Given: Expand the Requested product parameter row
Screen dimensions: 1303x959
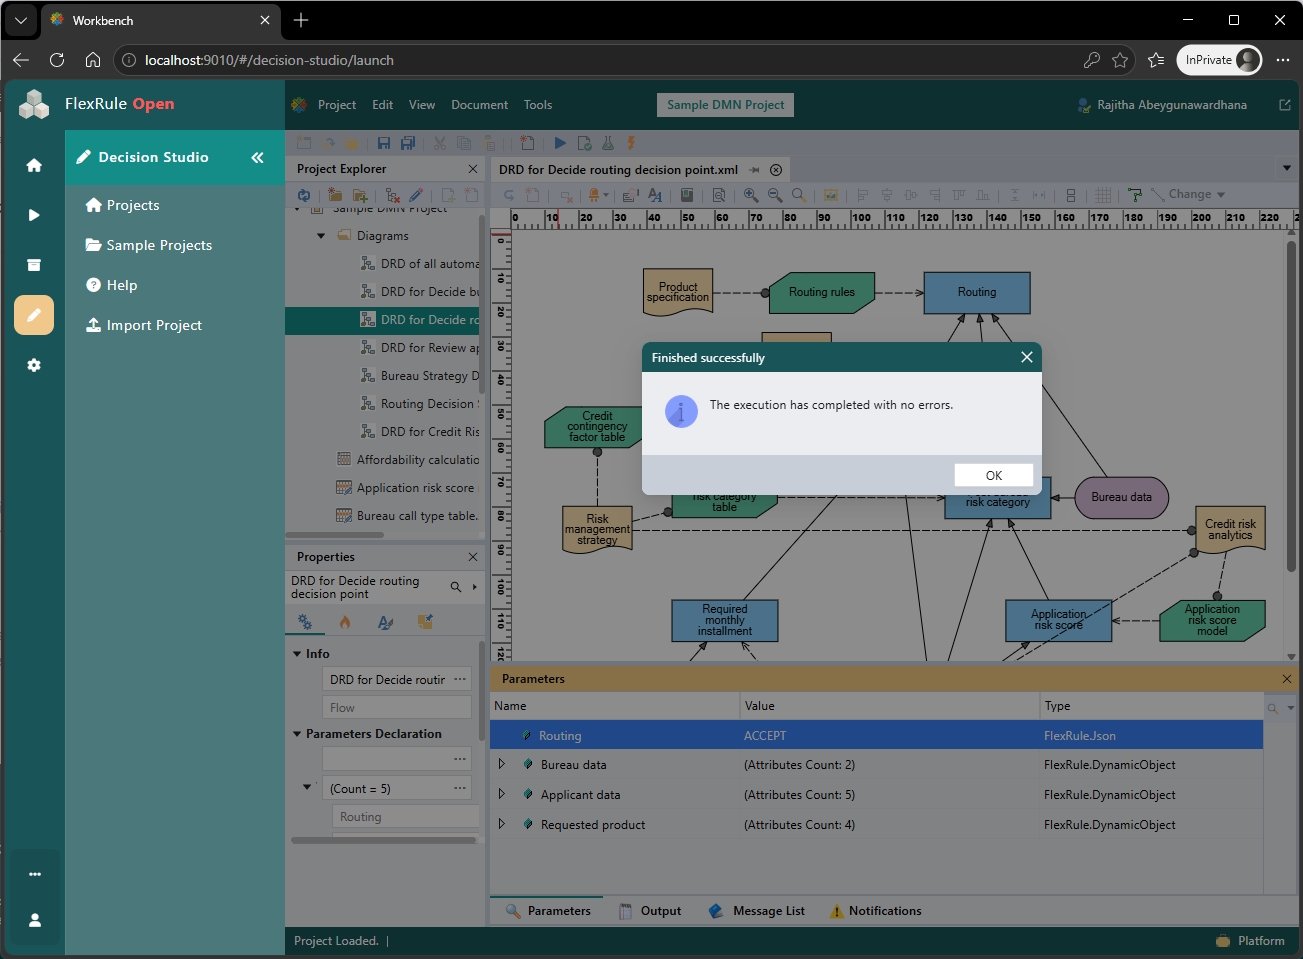Looking at the screenshot, I should tap(502, 824).
